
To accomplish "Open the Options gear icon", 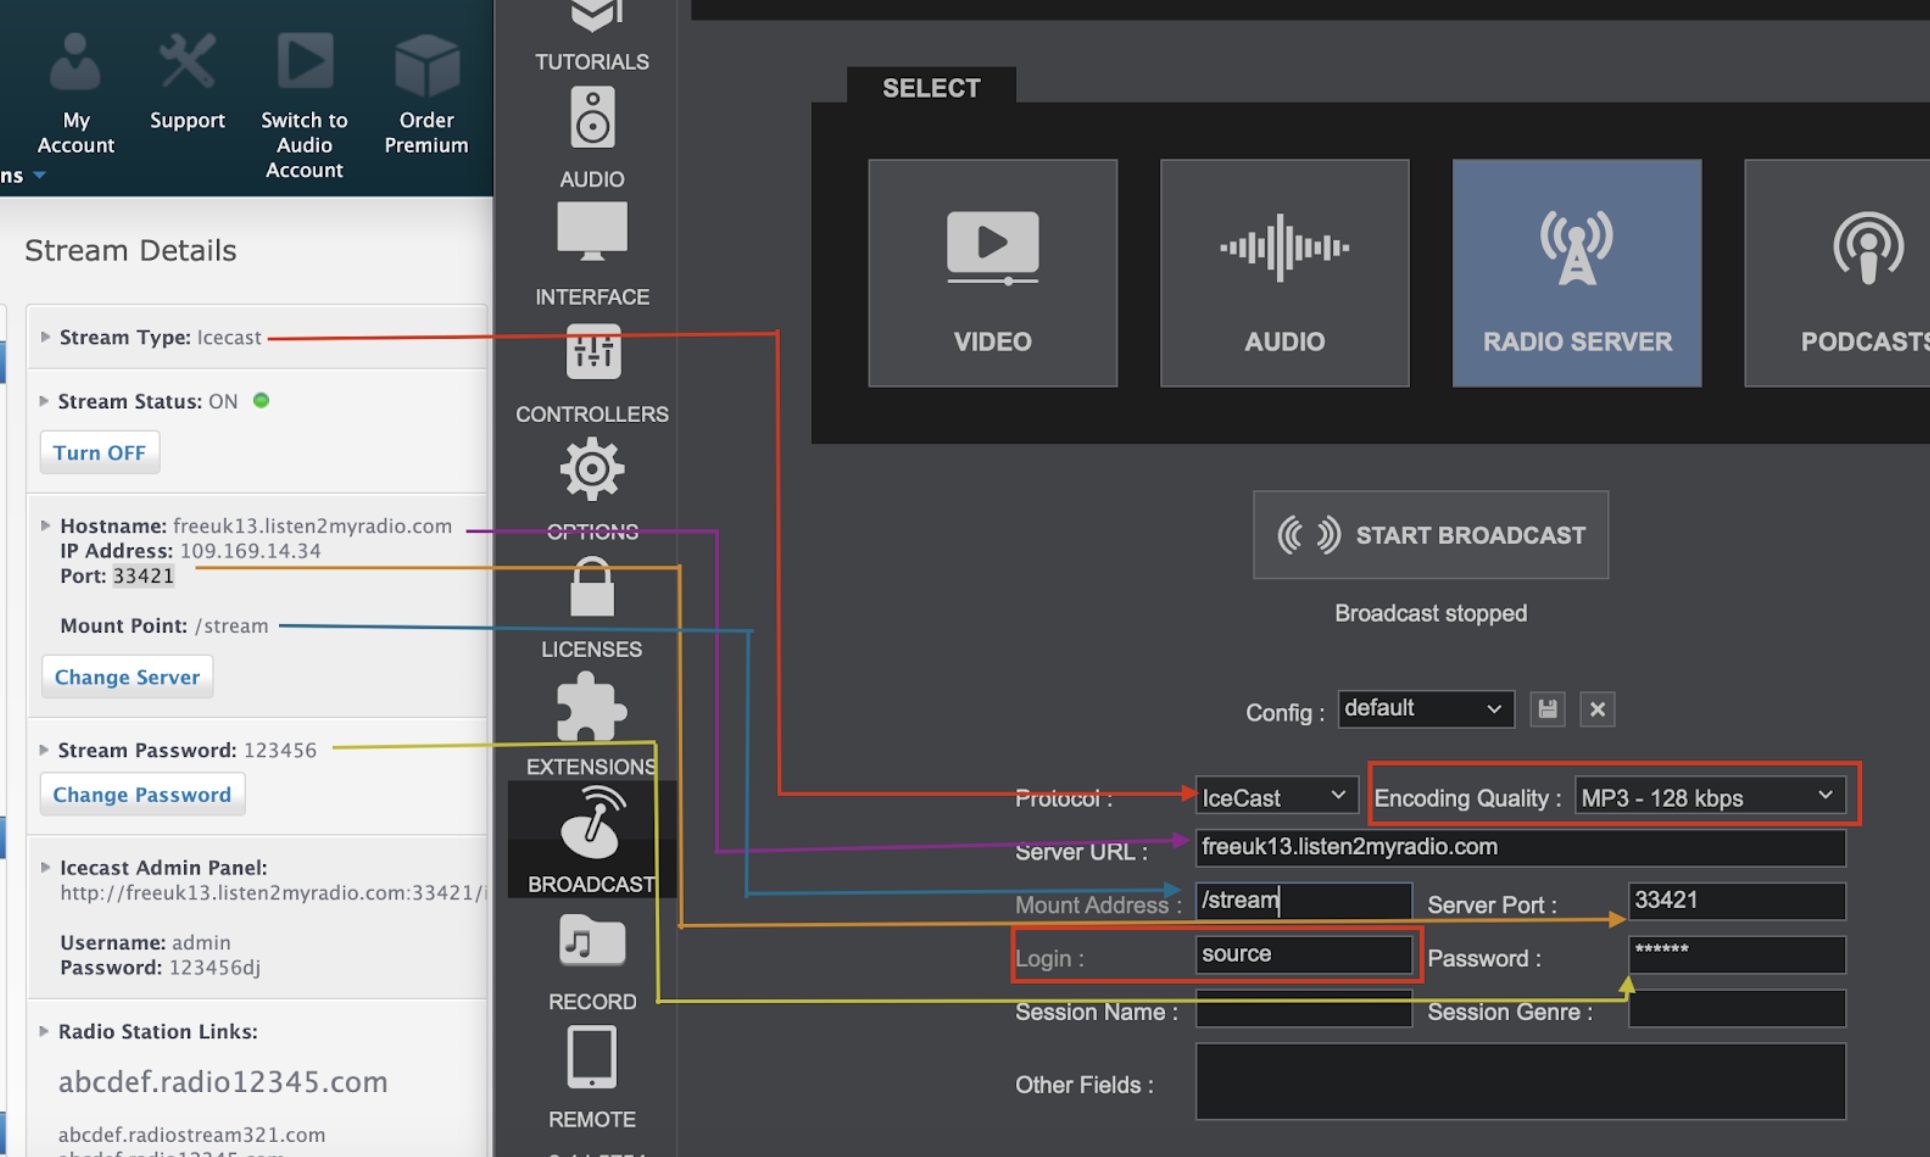I will [x=592, y=468].
